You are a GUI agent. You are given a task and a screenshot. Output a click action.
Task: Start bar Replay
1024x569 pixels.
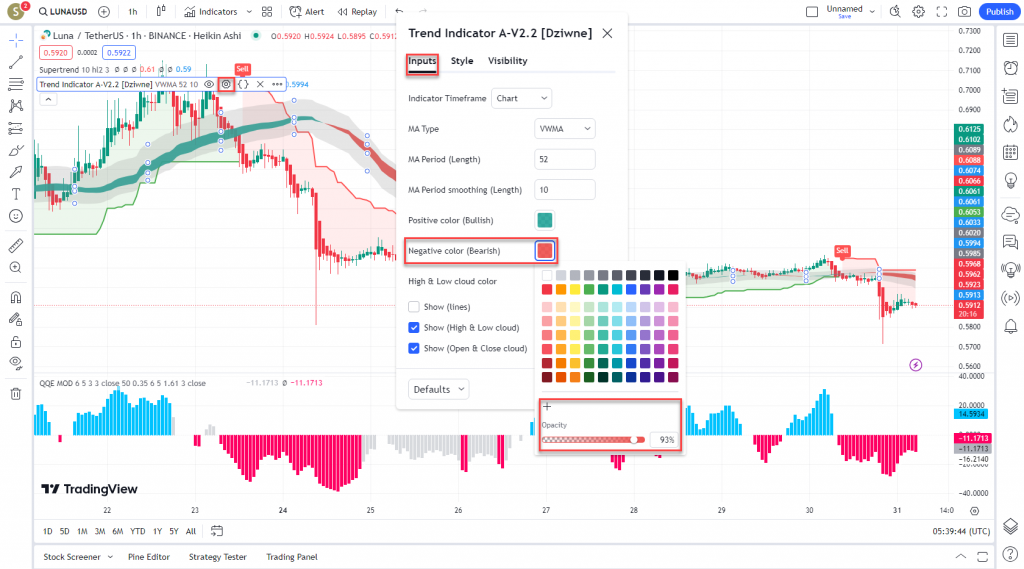pyautogui.click(x=358, y=12)
